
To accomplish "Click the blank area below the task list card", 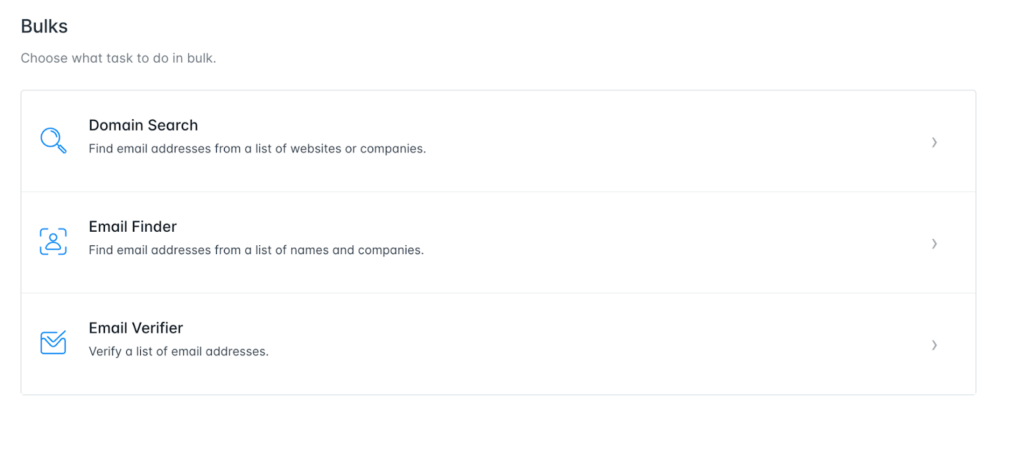I will click(x=498, y=425).
